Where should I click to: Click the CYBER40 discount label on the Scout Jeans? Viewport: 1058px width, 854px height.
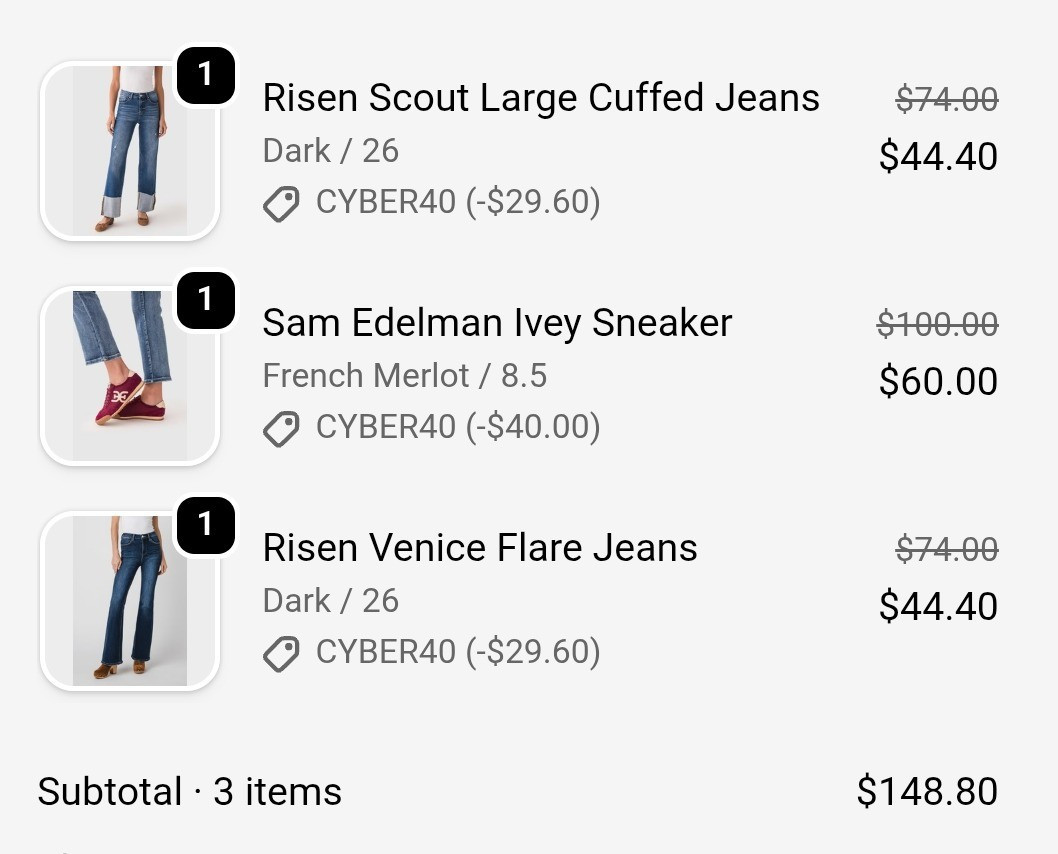[x=458, y=204]
